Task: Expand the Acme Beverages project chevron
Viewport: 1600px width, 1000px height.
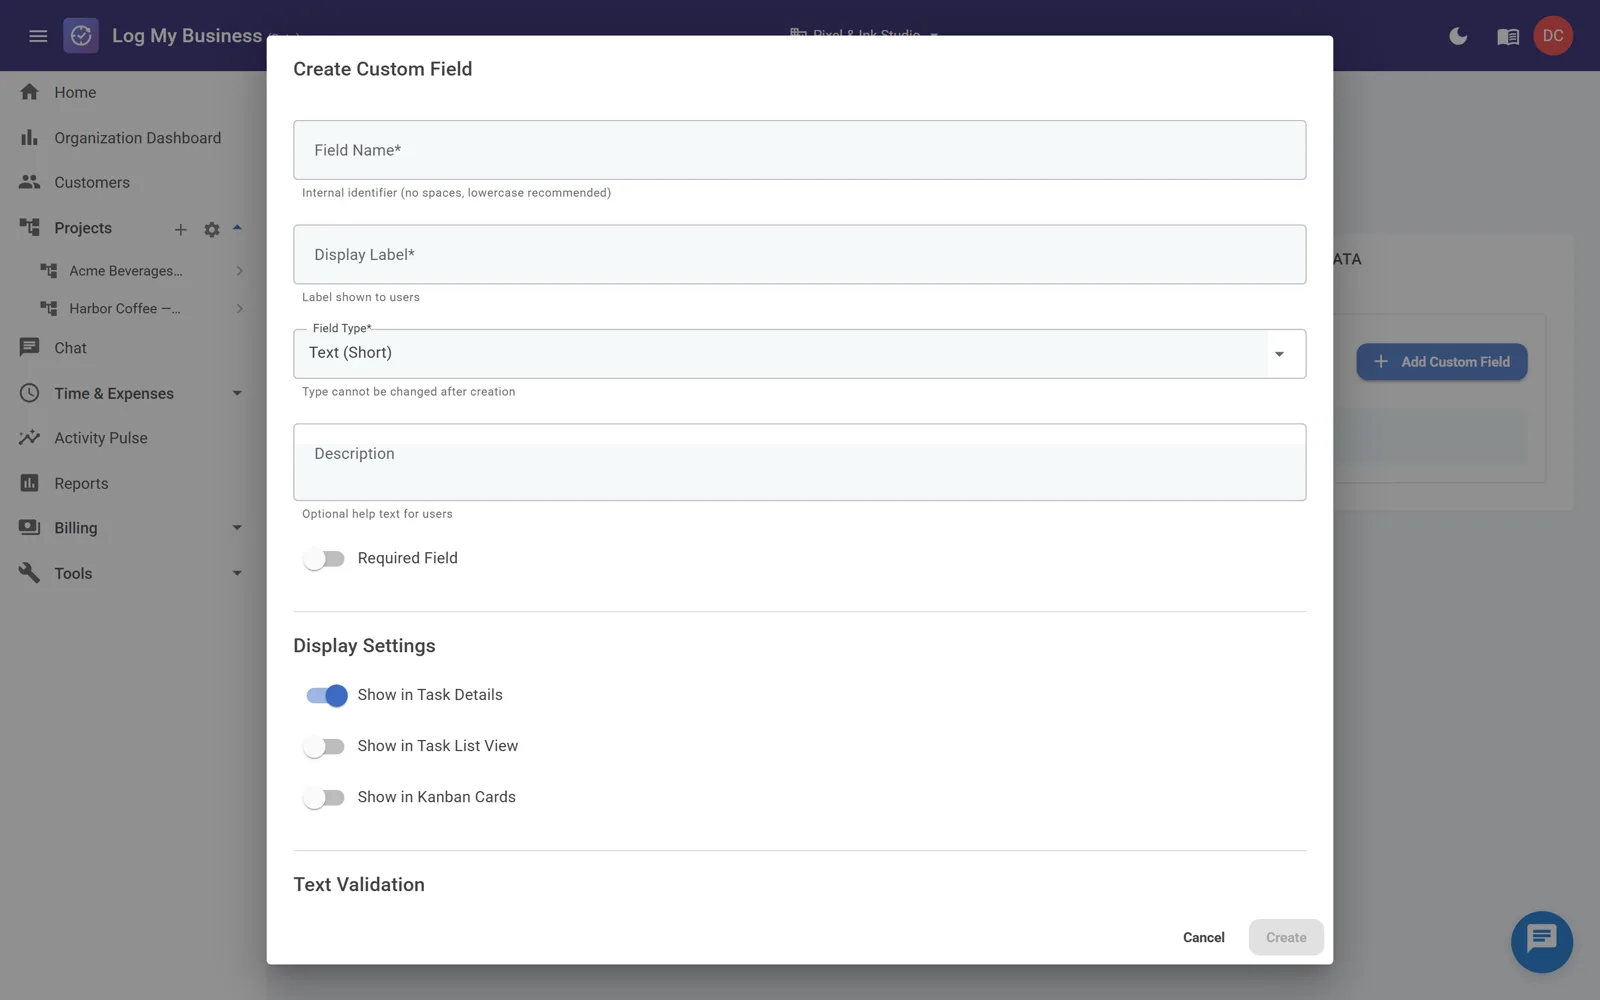Action: [240, 271]
